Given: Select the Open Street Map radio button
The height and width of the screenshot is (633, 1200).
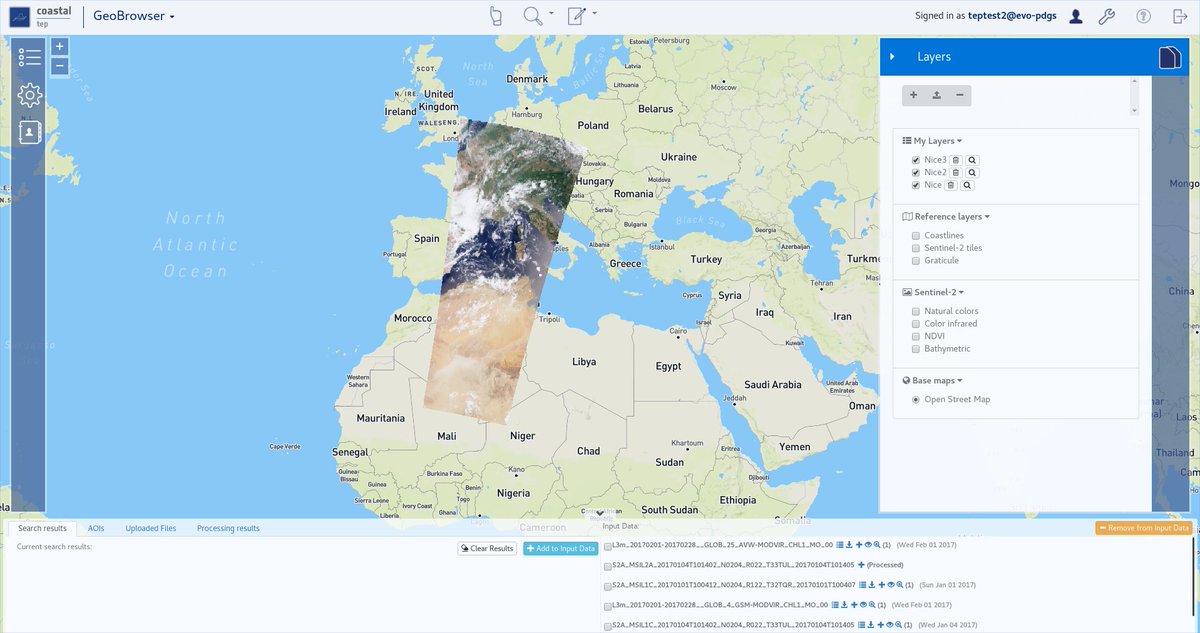Looking at the screenshot, I should [x=916, y=400].
